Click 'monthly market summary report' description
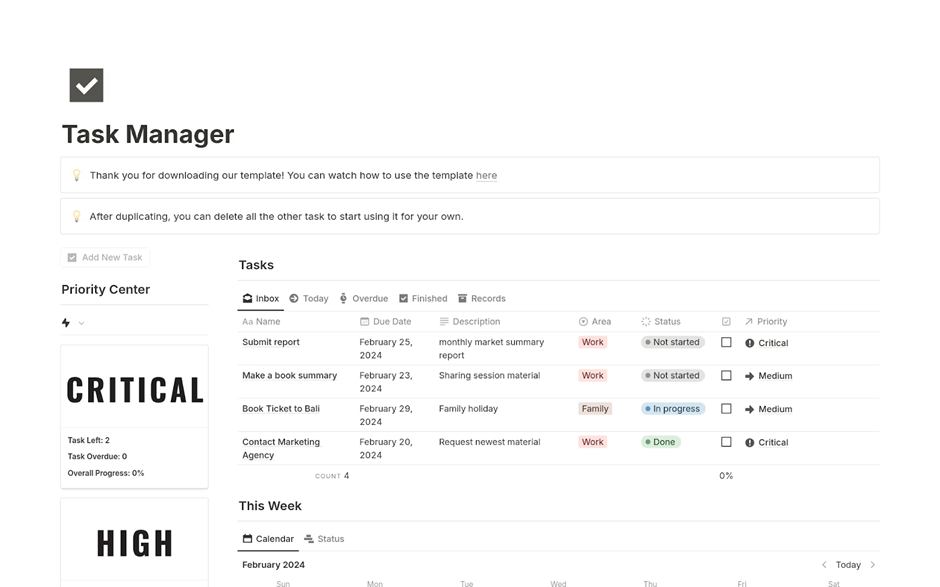940x587 pixels. [491, 348]
